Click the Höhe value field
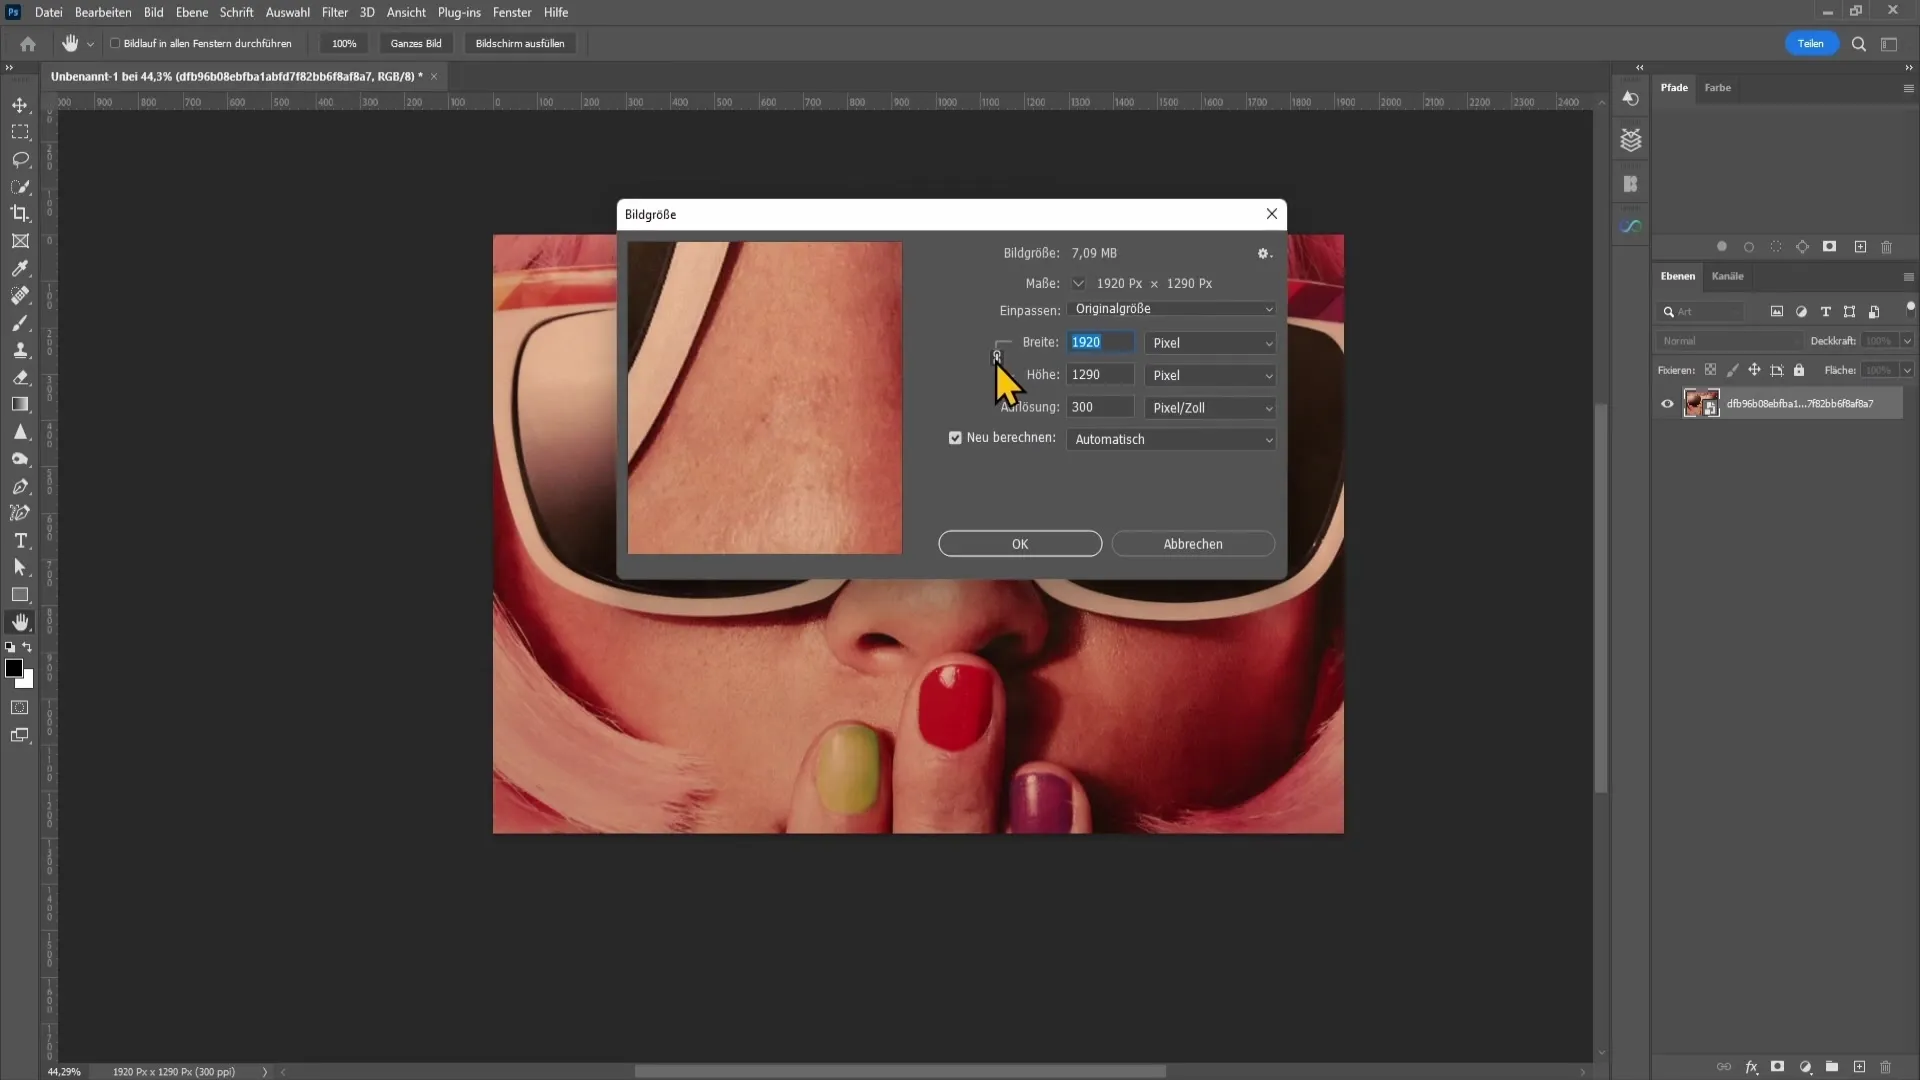Screen dimensions: 1920x1080 (x=1100, y=374)
